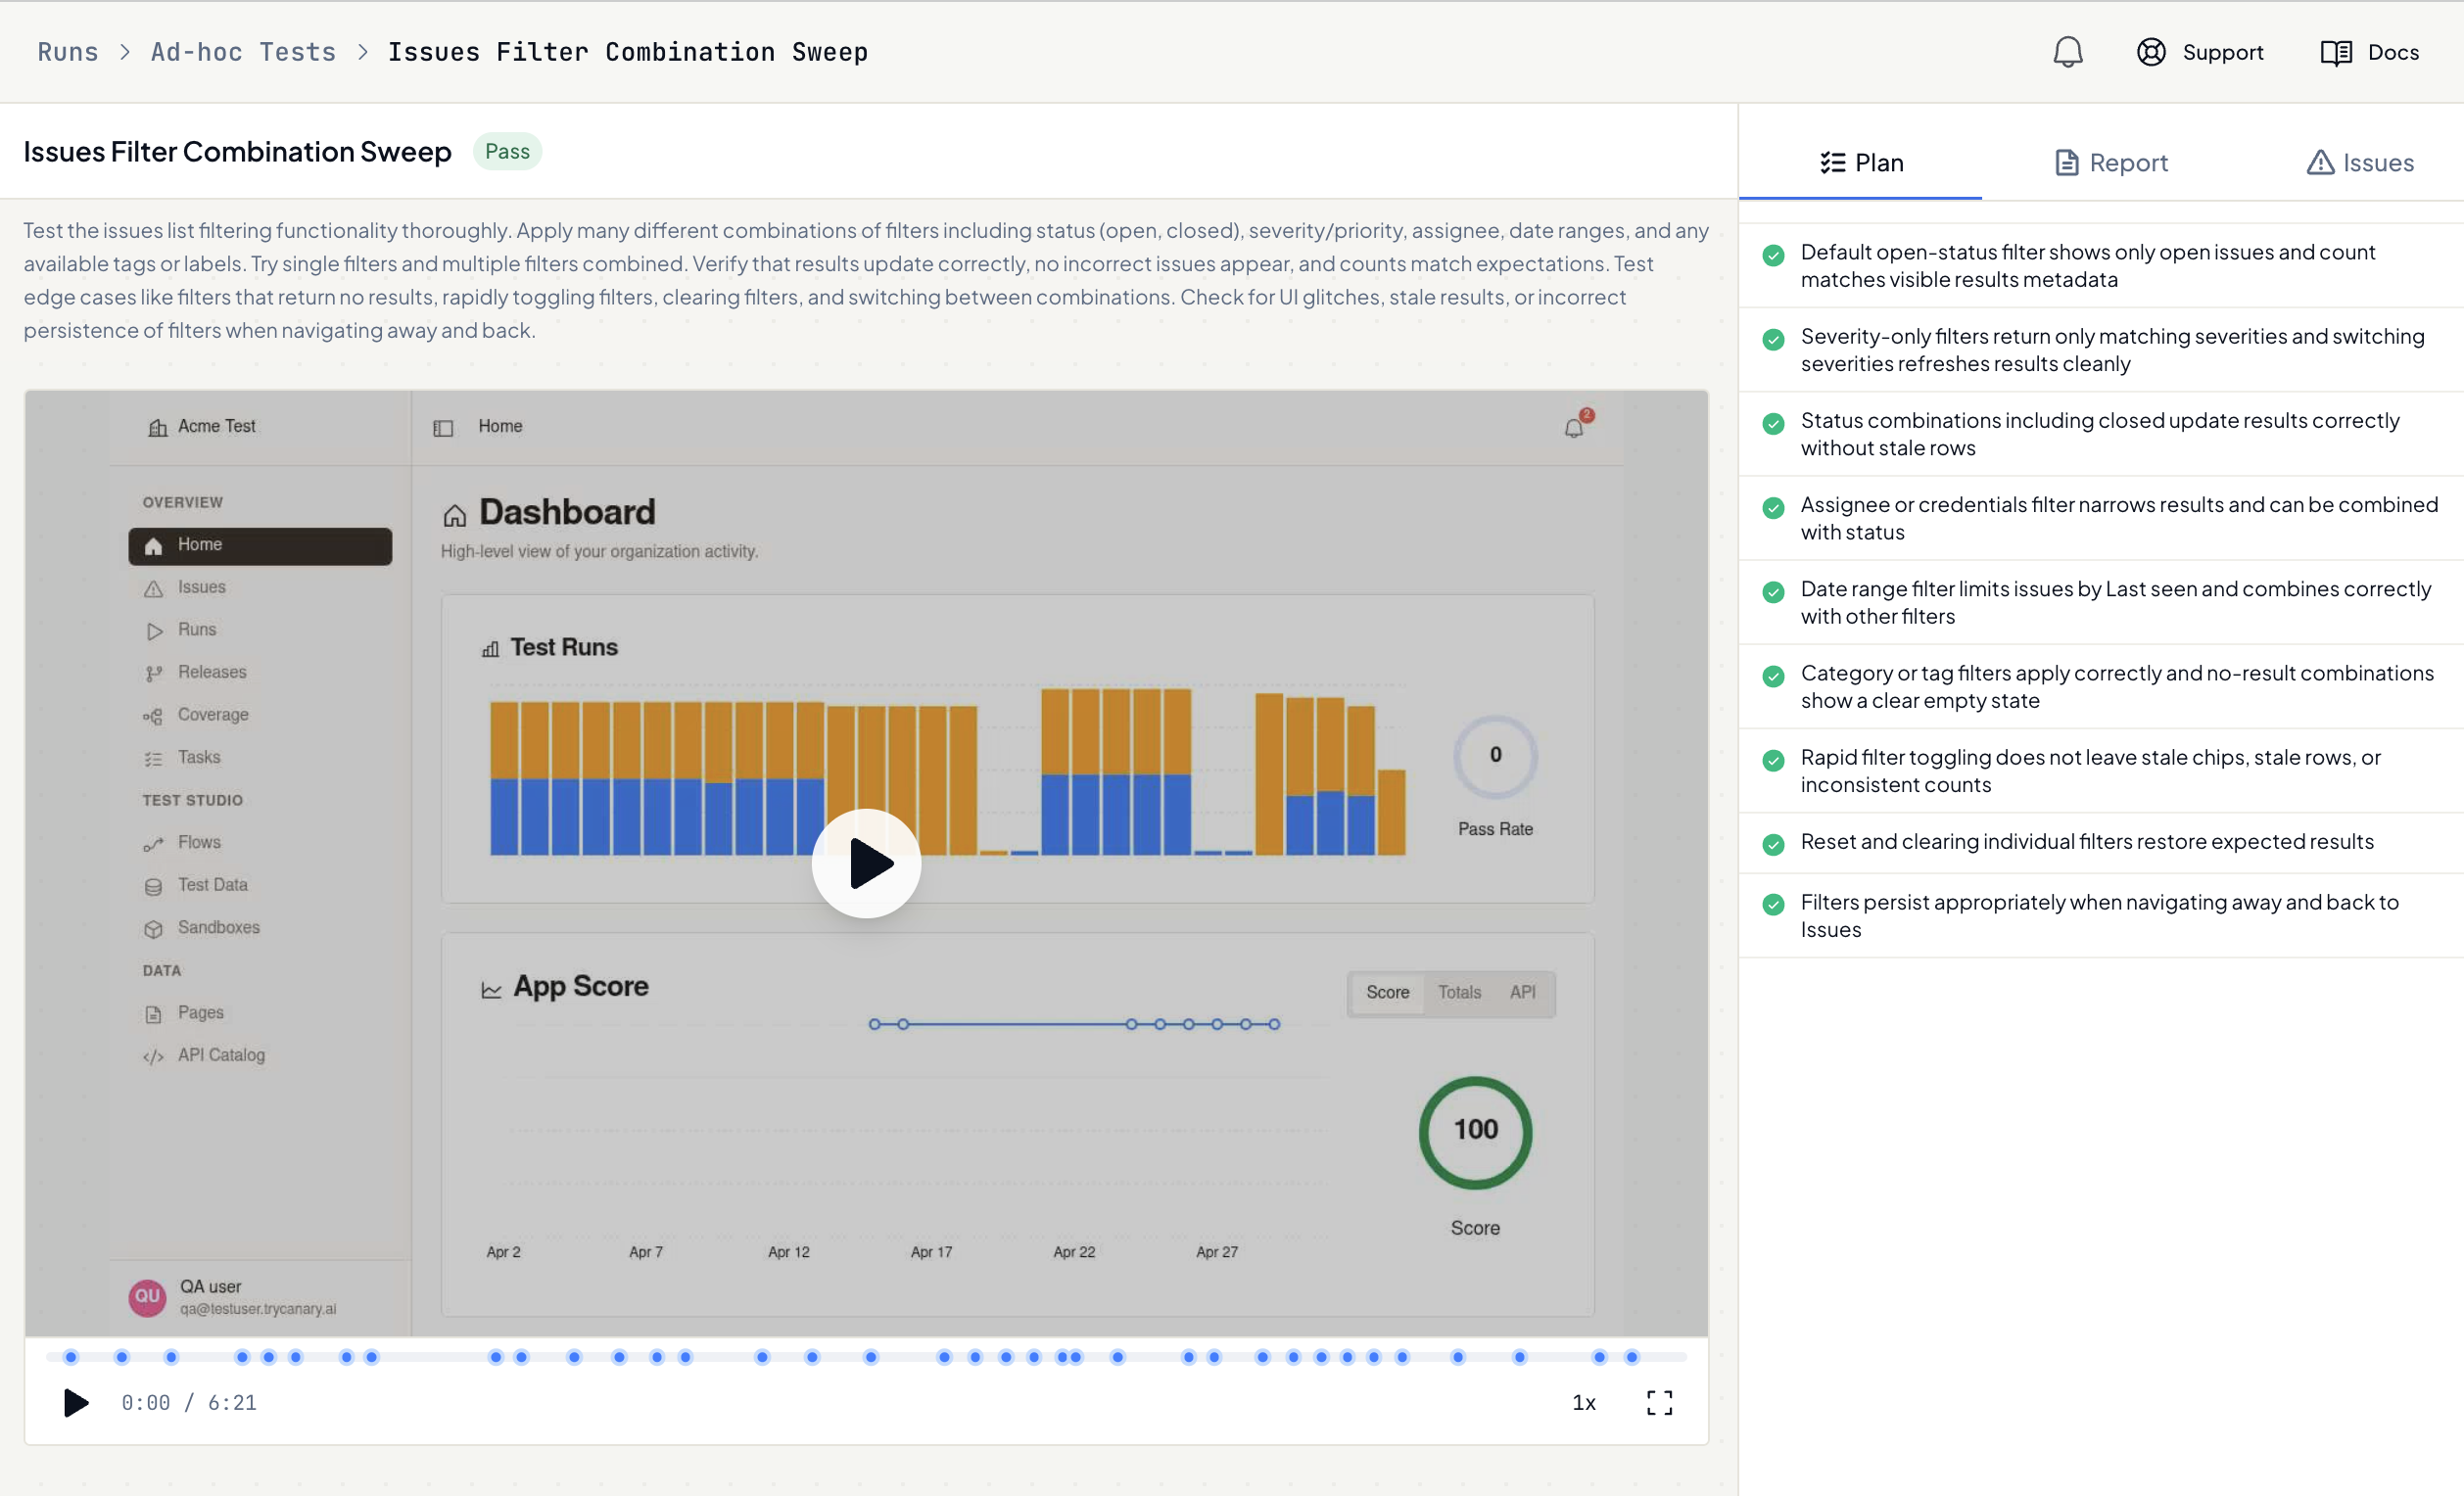This screenshot has height=1496, width=2464.
Task: Click the Report tab document icon
Action: pos(2066,163)
